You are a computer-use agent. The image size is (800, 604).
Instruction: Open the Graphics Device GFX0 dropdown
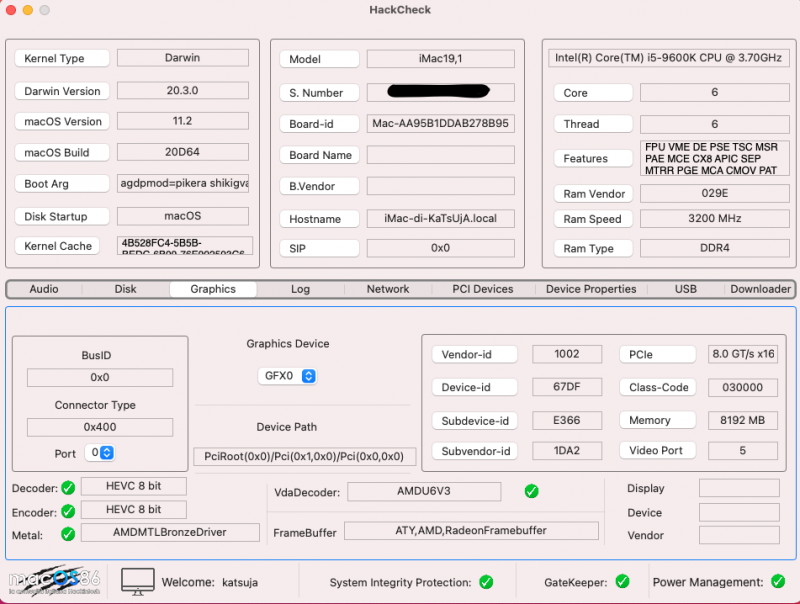tap(287, 376)
